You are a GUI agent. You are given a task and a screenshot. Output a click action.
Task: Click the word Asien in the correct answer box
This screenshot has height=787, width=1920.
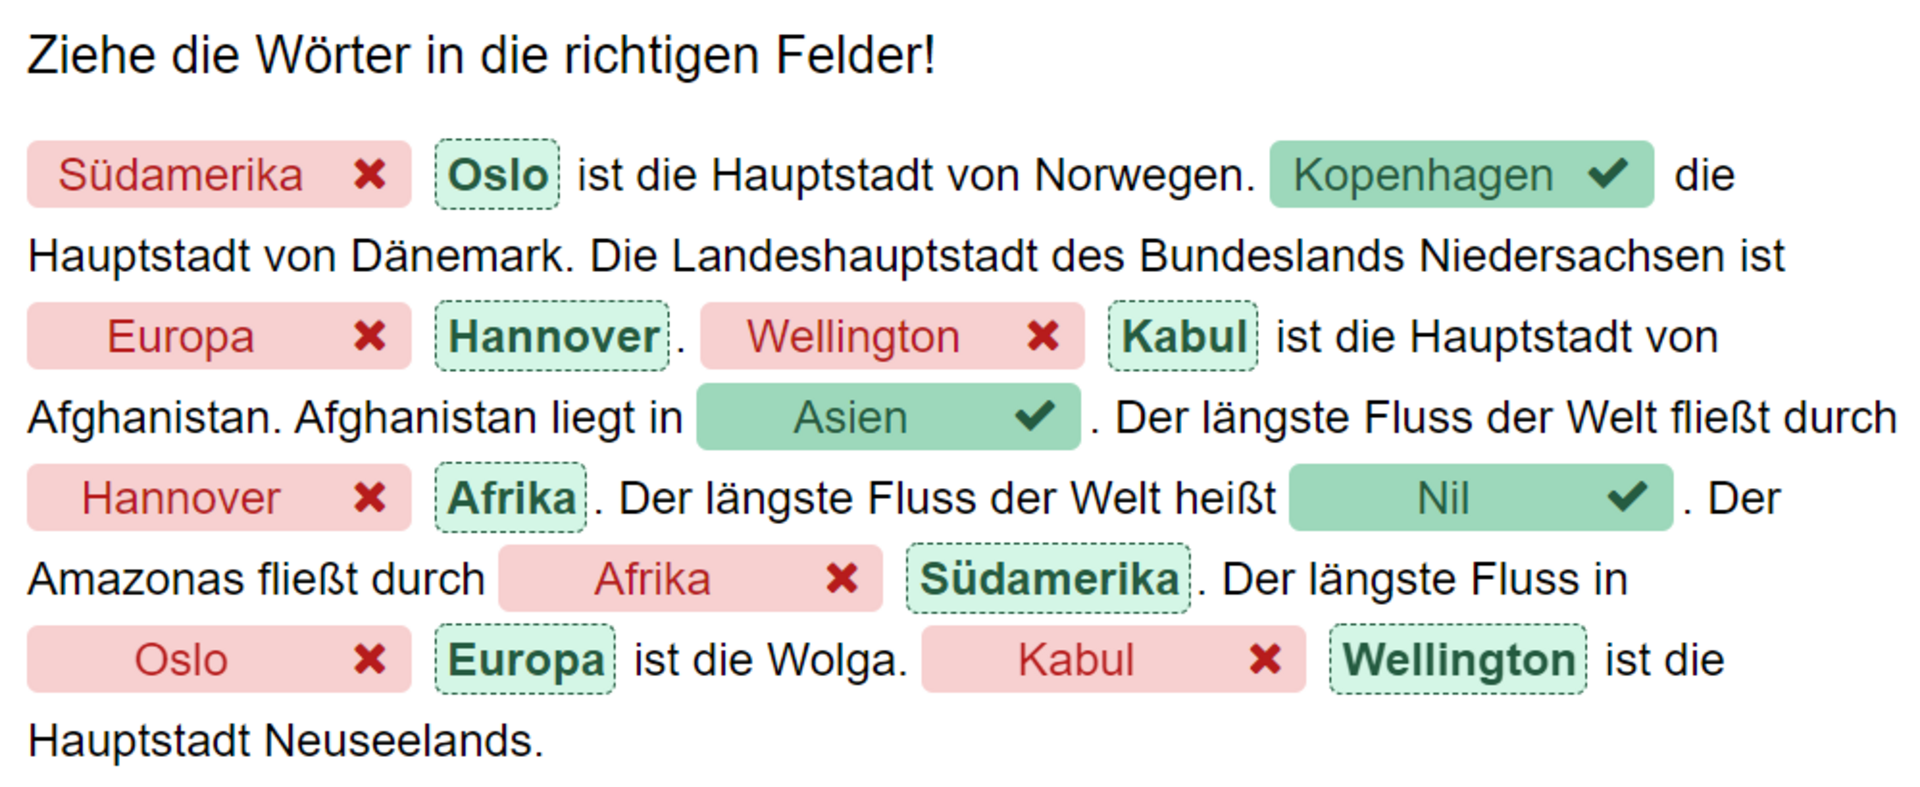tap(850, 417)
